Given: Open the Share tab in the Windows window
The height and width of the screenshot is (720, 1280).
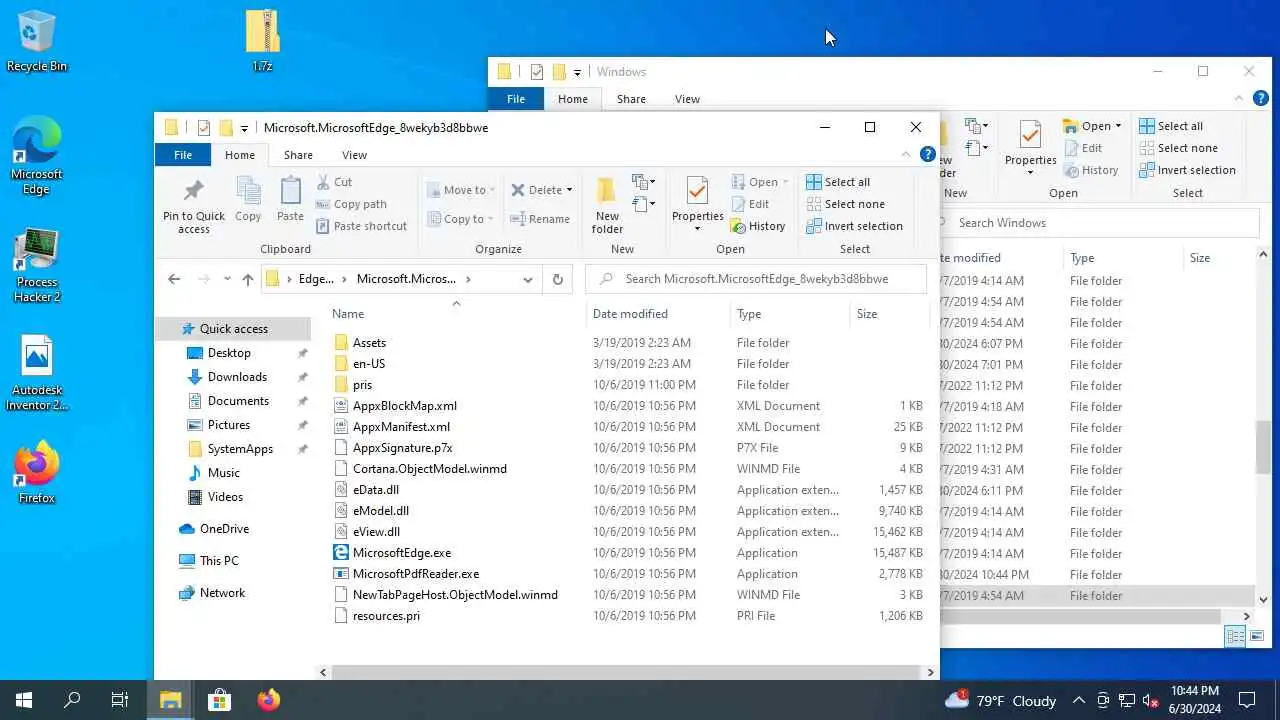Looking at the screenshot, I should [631, 99].
